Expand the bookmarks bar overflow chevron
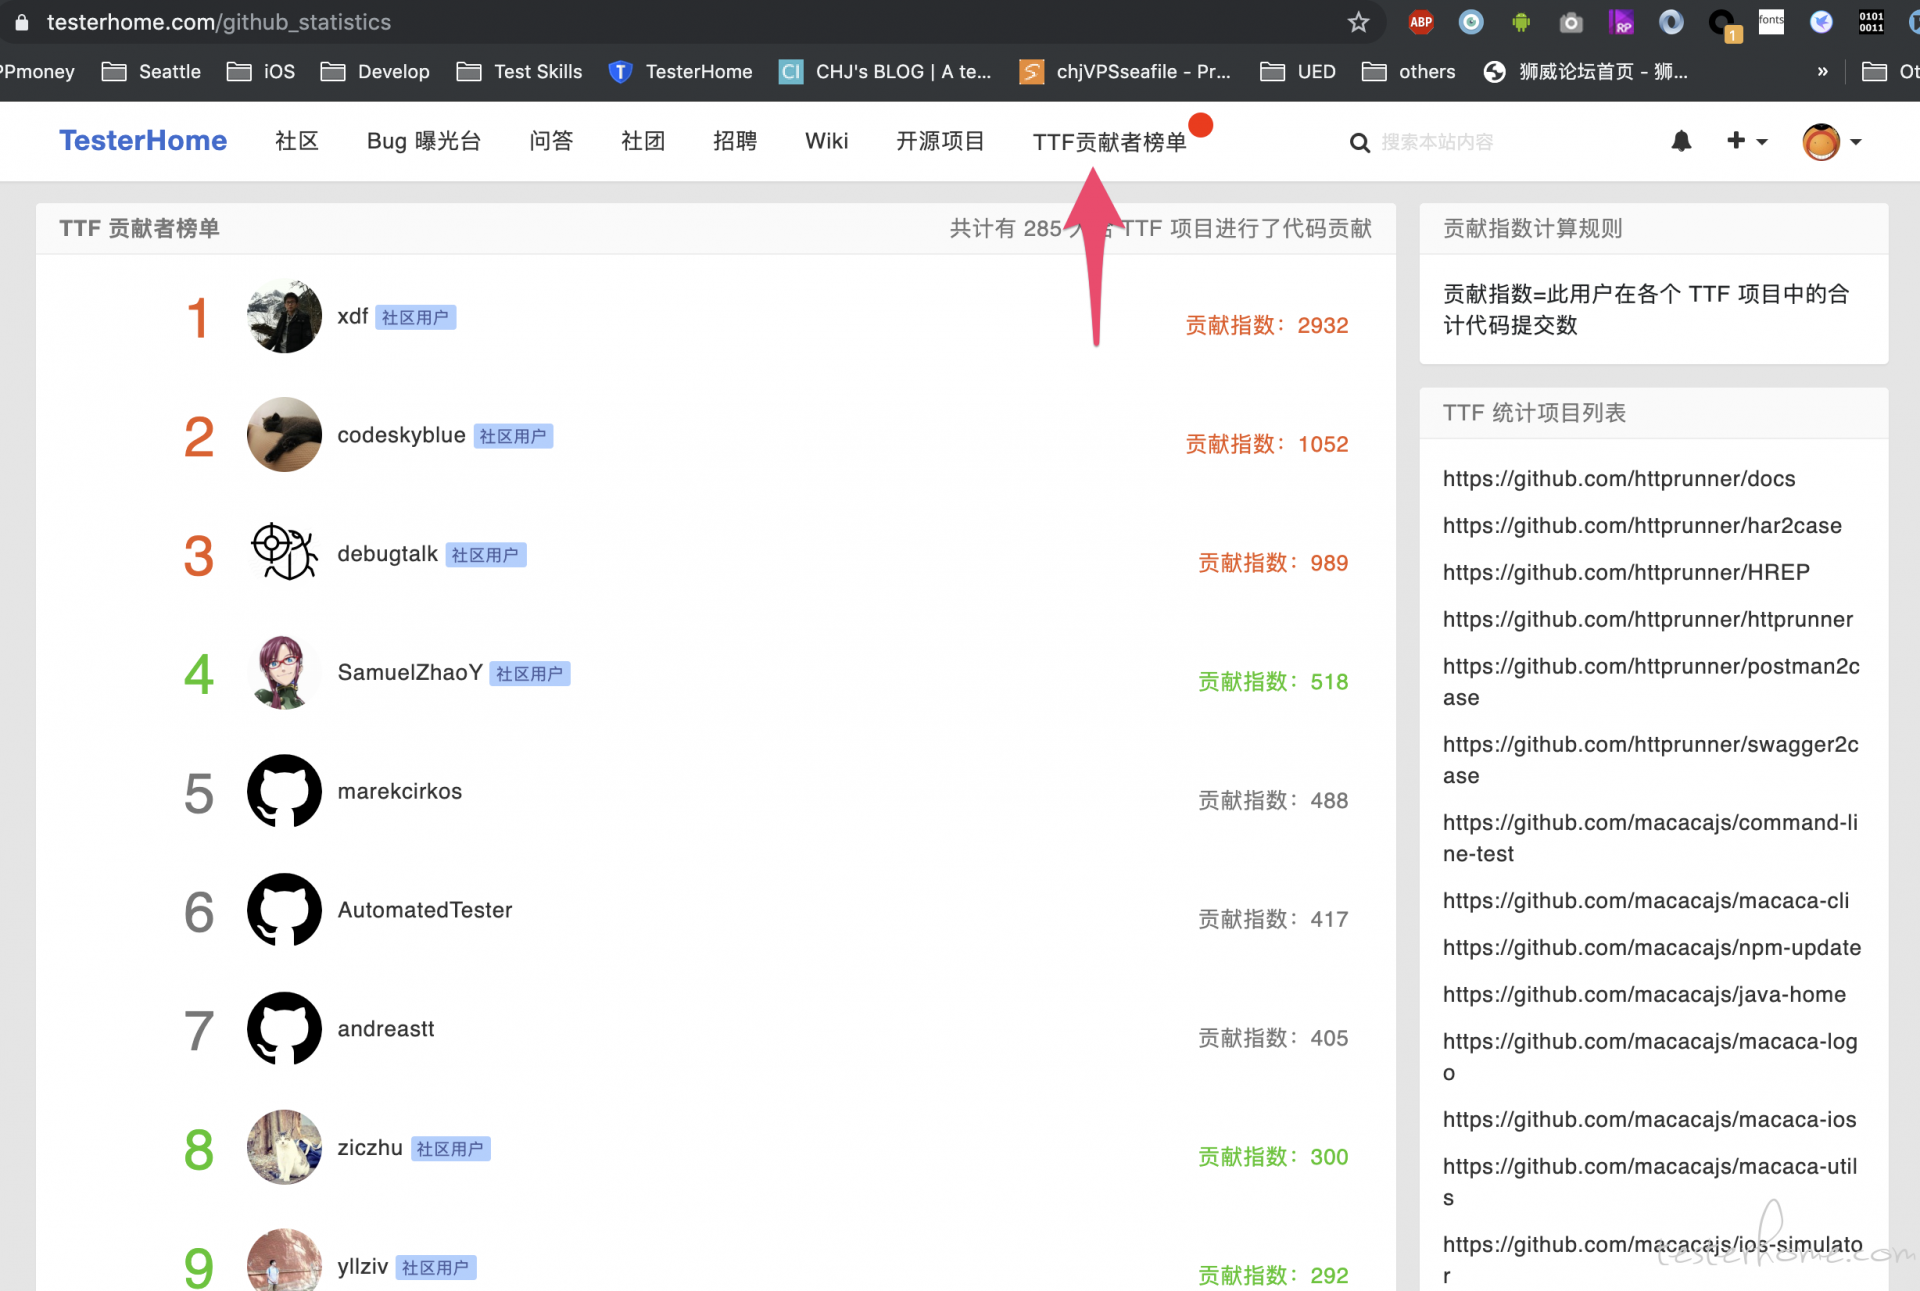Viewport: 1920px width, 1291px height. 1823,72
